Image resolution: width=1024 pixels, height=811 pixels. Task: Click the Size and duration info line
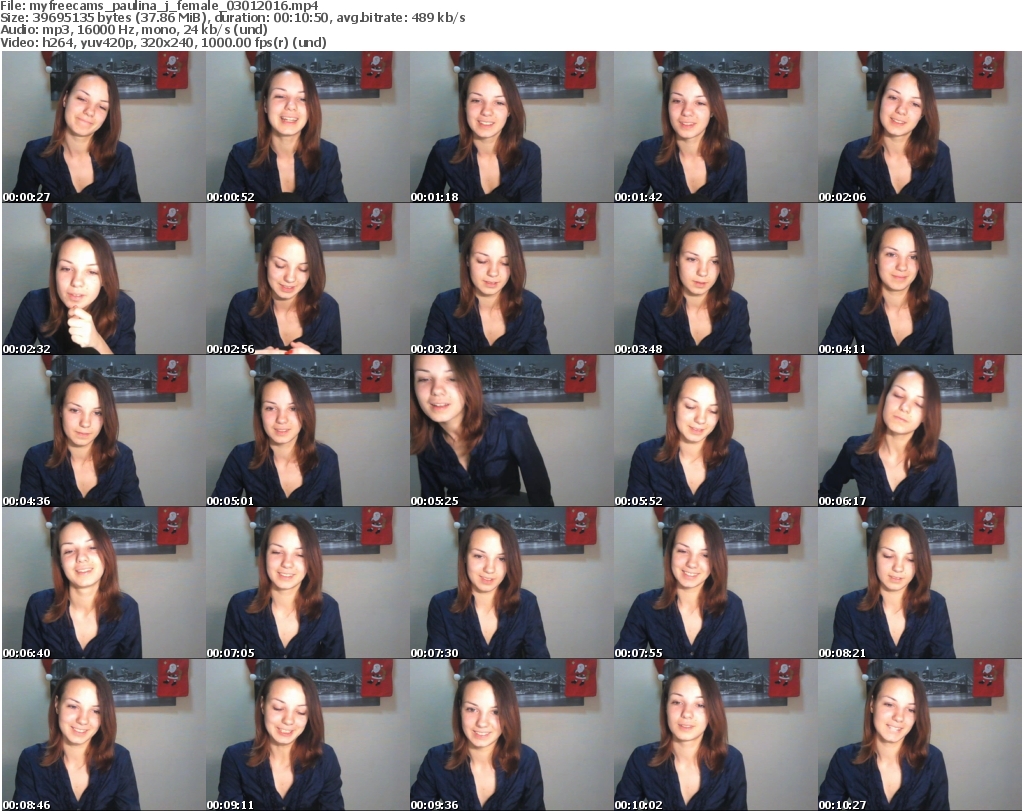coord(233,18)
